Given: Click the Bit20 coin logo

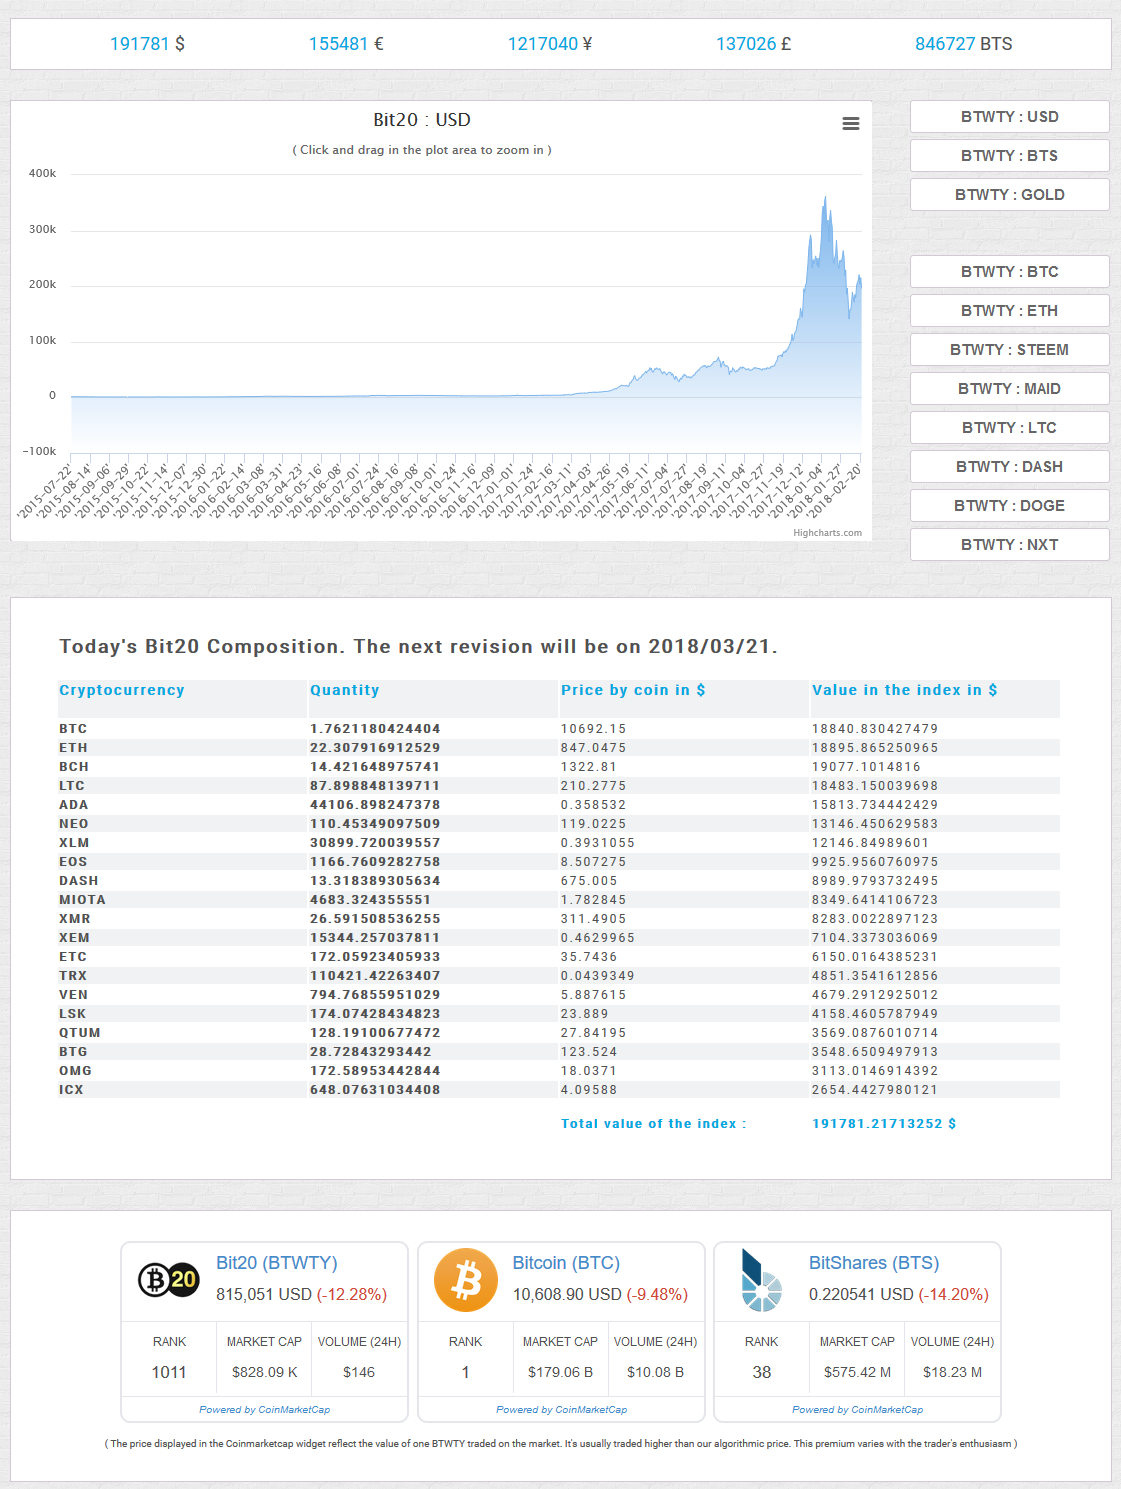Looking at the screenshot, I should point(168,1280).
